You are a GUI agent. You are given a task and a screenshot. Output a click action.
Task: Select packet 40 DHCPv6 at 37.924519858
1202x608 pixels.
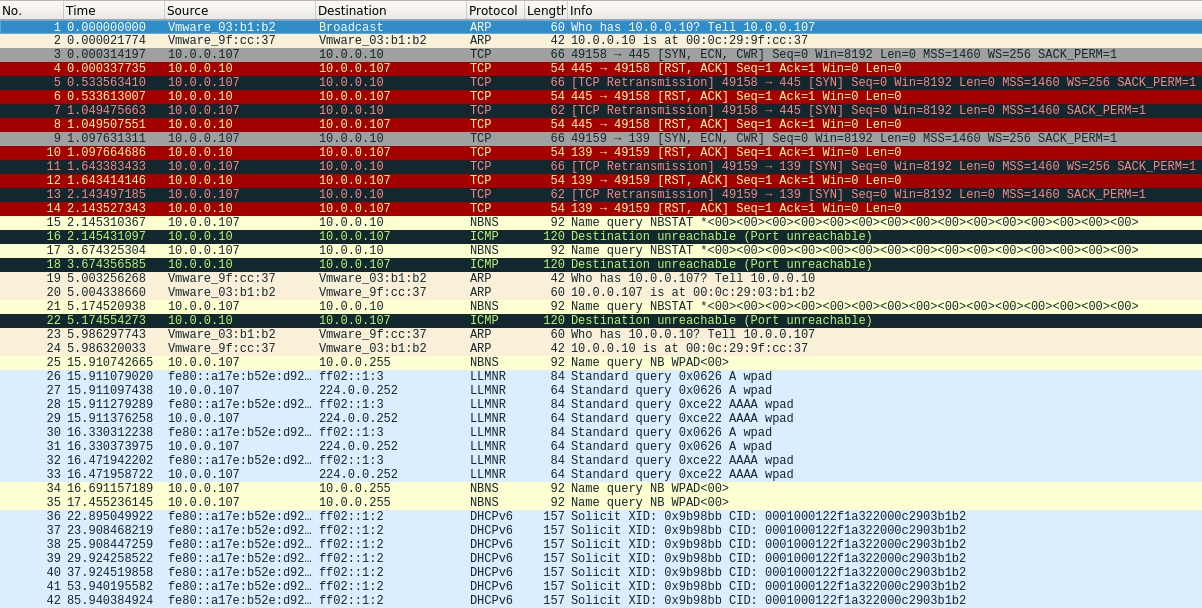tap(601, 573)
